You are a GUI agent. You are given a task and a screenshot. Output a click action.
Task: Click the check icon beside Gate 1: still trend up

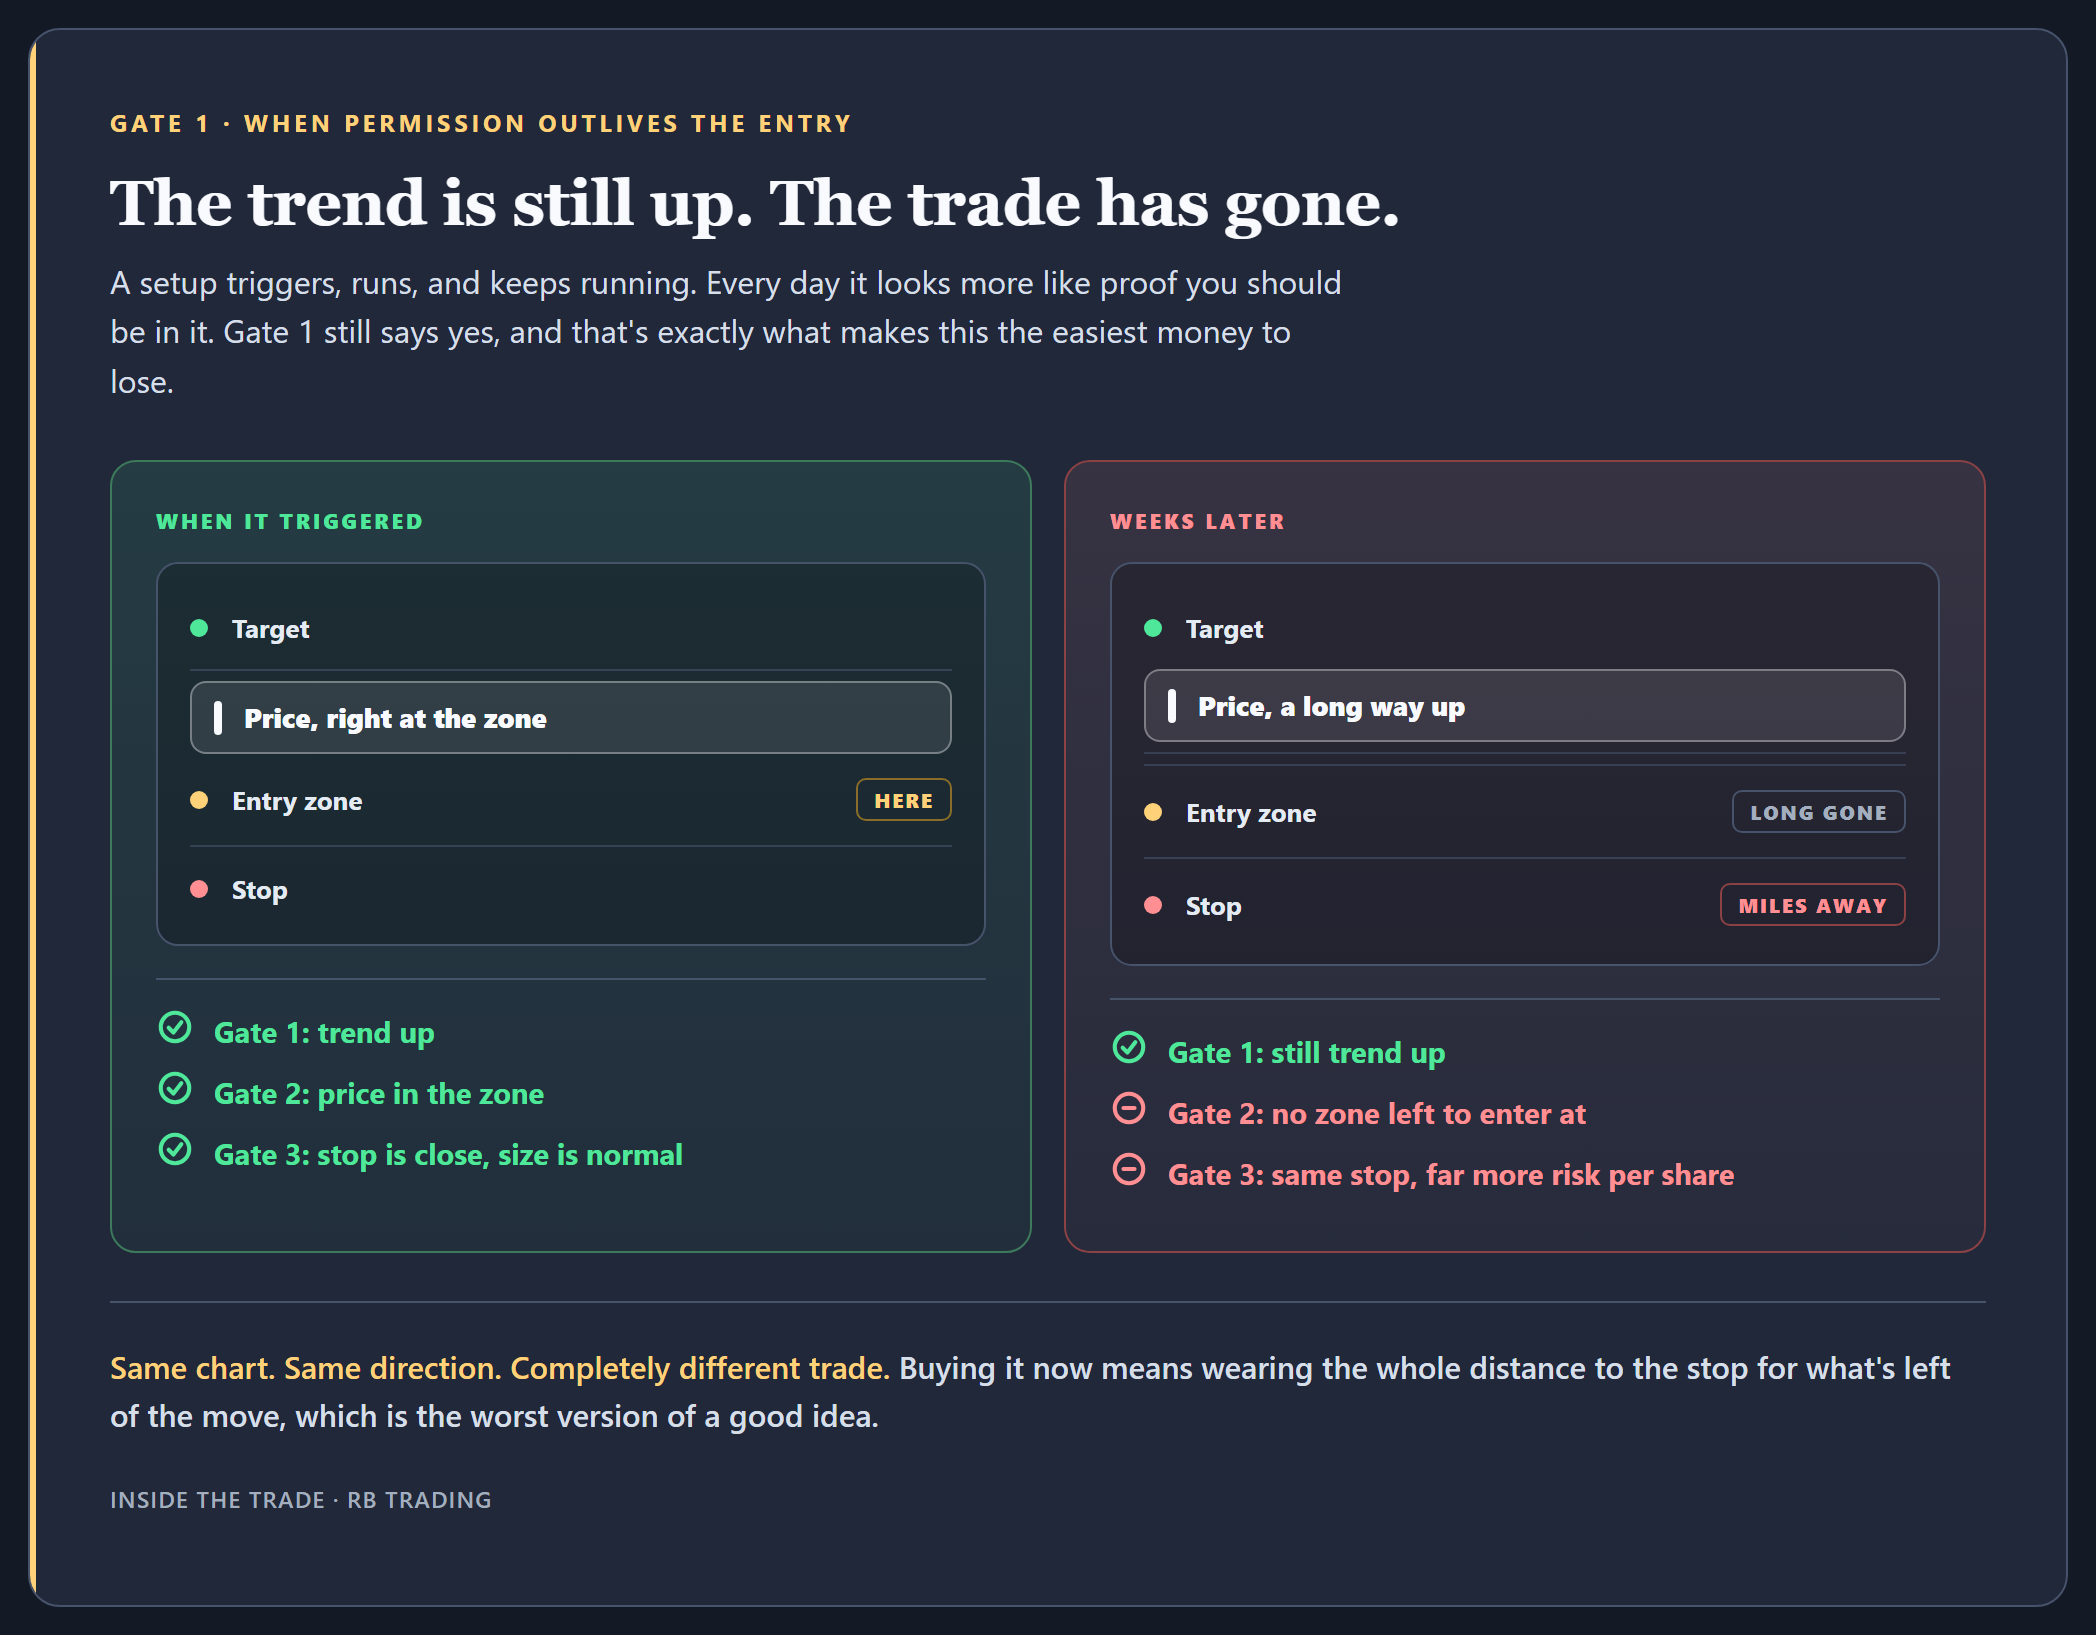(x=1129, y=1047)
